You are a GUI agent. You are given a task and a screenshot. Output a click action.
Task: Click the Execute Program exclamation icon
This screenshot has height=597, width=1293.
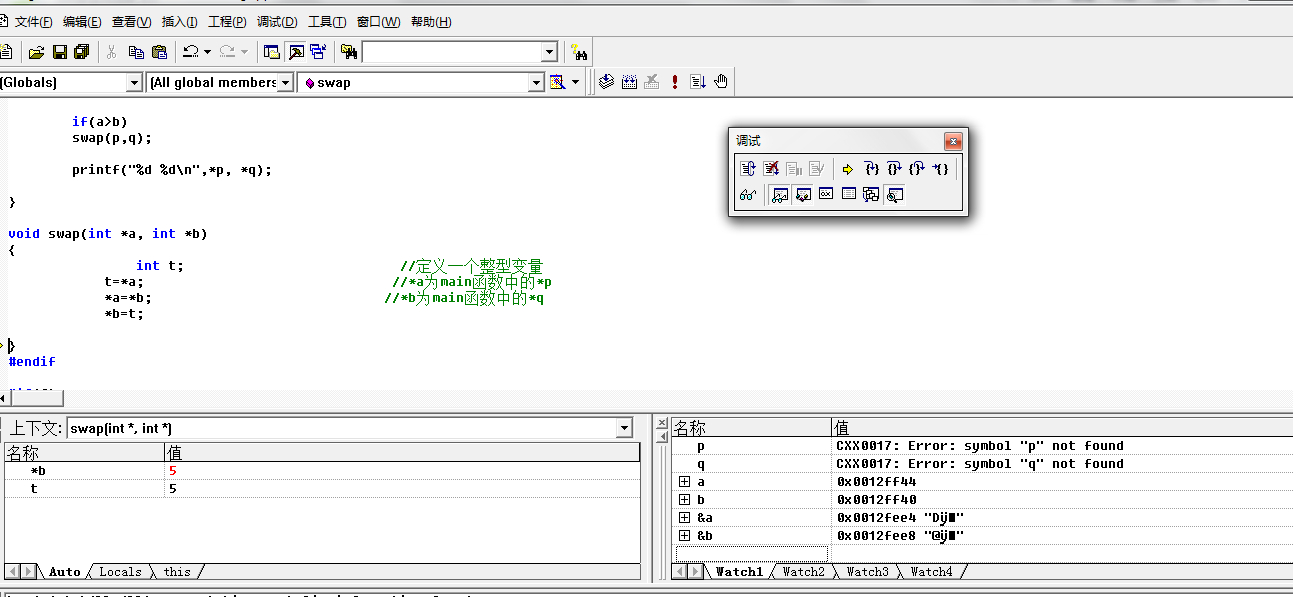[x=675, y=82]
